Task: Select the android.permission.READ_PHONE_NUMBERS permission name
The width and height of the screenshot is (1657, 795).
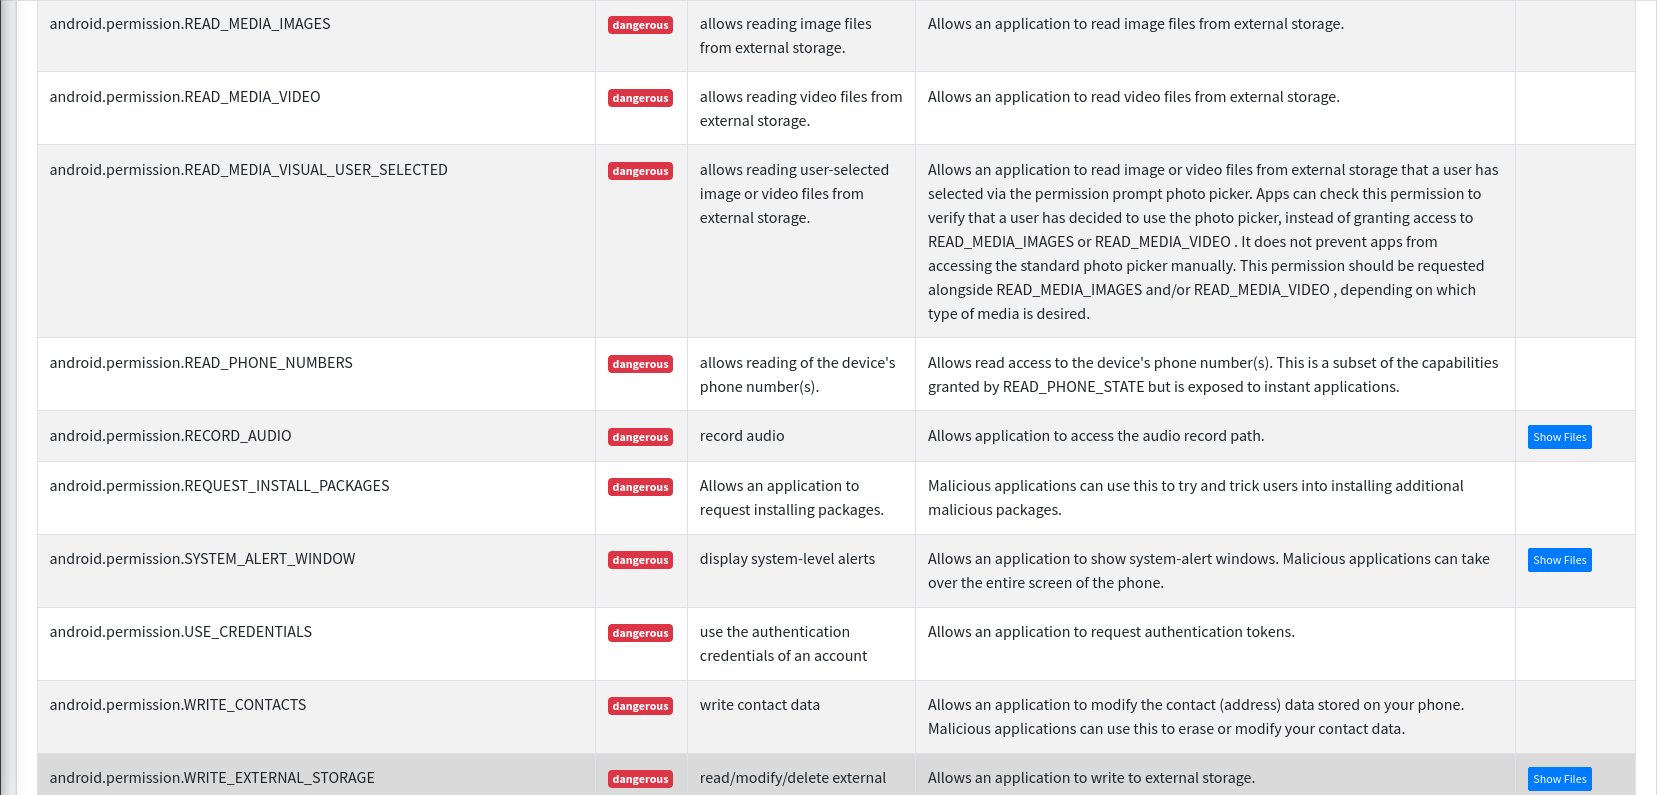Action: 201,363
